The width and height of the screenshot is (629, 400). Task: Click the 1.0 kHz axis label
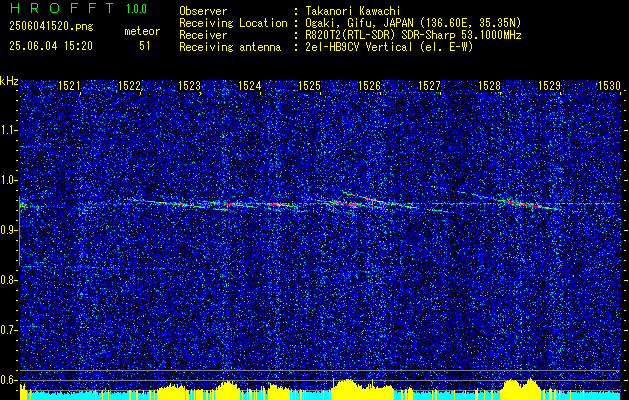click(x=8, y=180)
